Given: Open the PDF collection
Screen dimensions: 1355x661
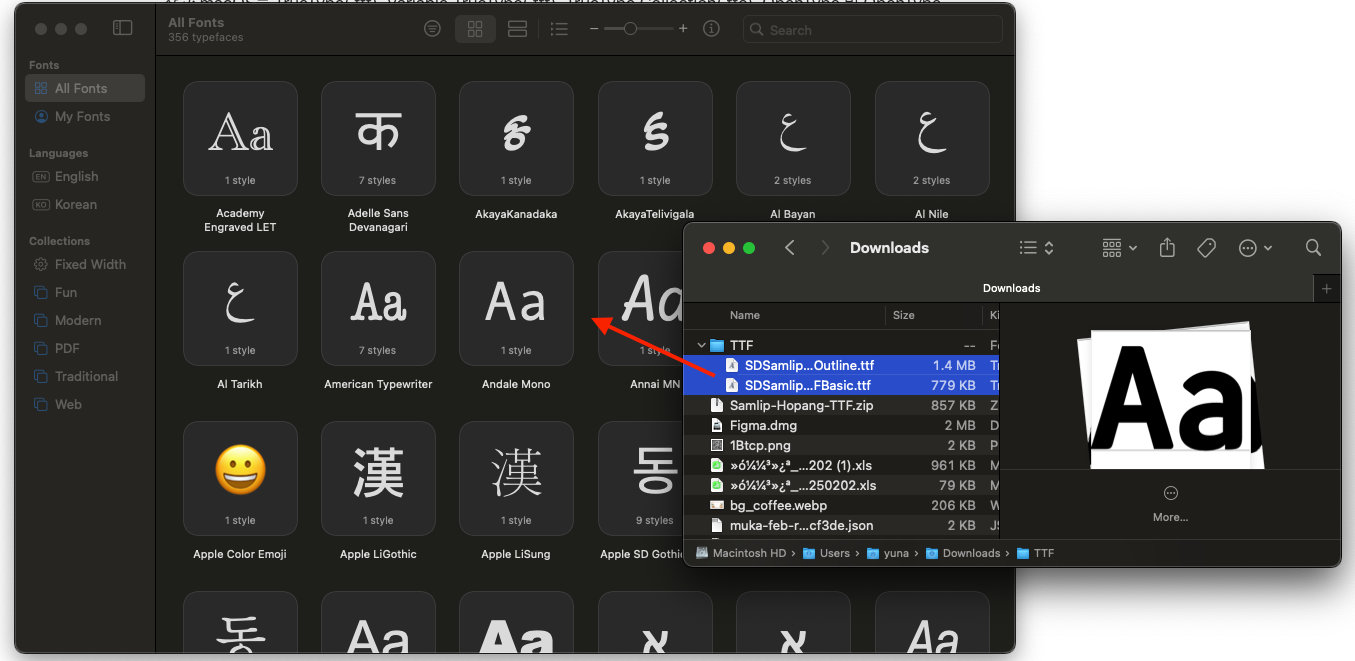Looking at the screenshot, I should [85, 348].
